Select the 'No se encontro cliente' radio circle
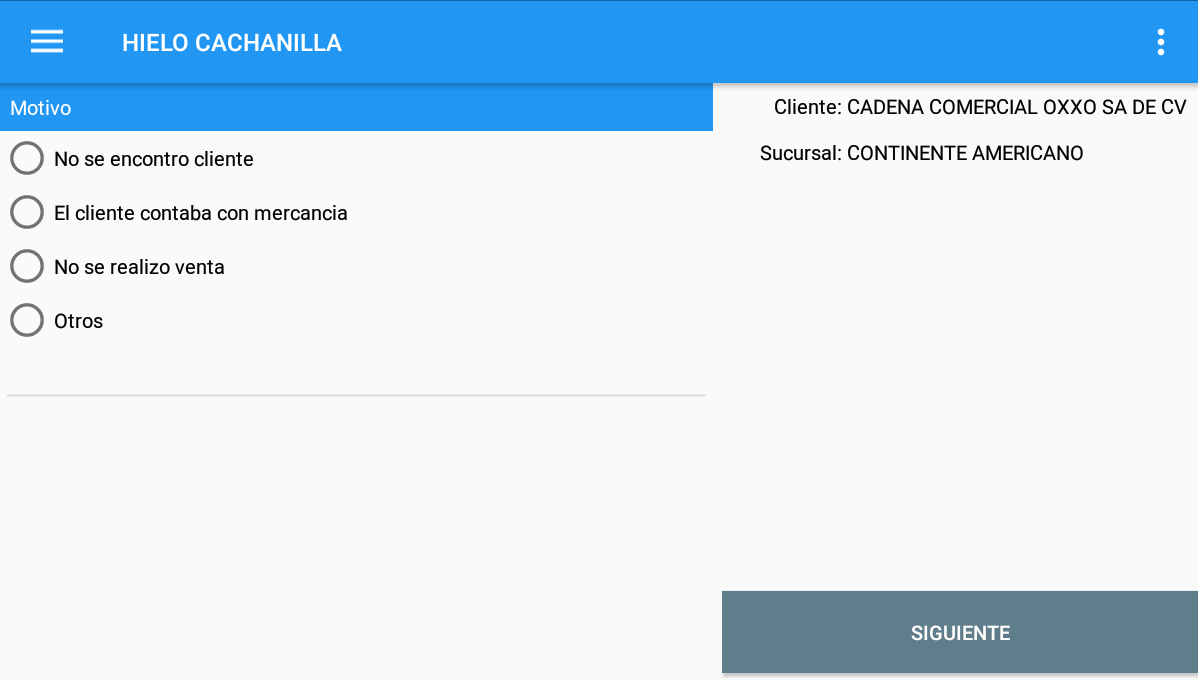The width and height of the screenshot is (1198, 680). point(27,158)
